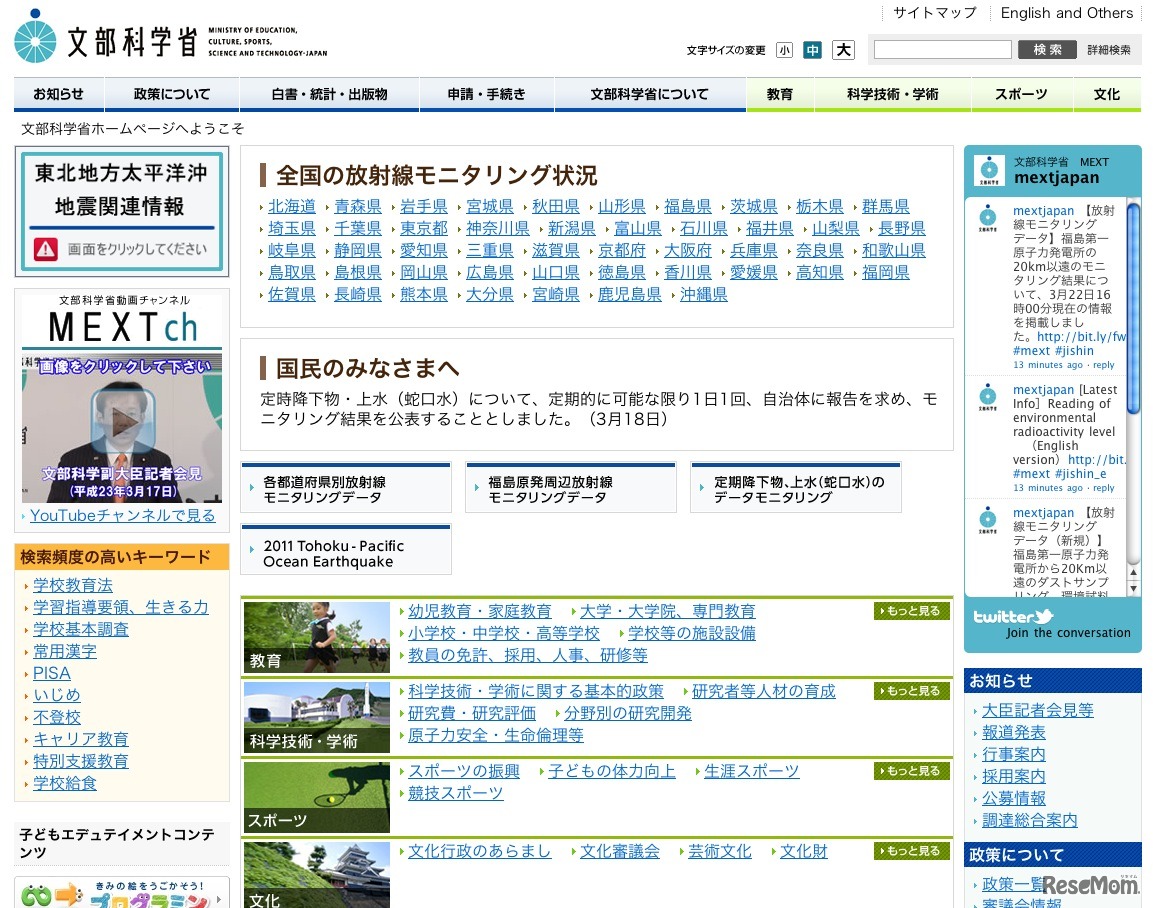
Task: Click the mextjapan Twitter avatar in widget header
Action: point(989,170)
